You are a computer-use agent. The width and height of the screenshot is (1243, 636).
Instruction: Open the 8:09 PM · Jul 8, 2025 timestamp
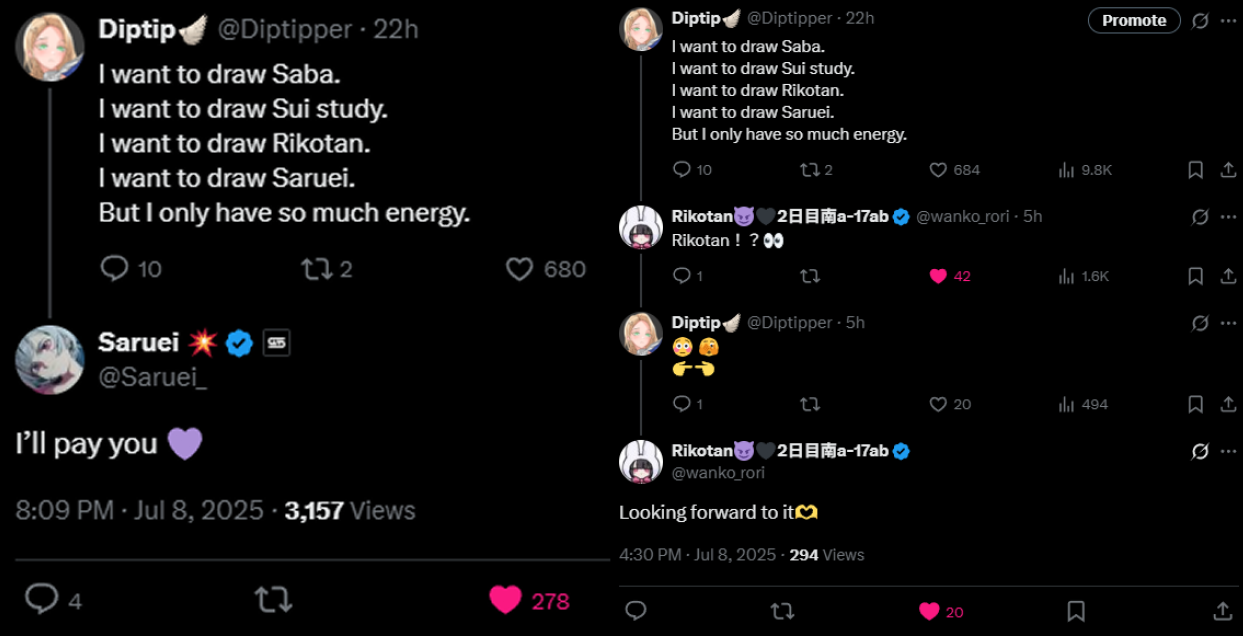pyautogui.click(x=139, y=511)
